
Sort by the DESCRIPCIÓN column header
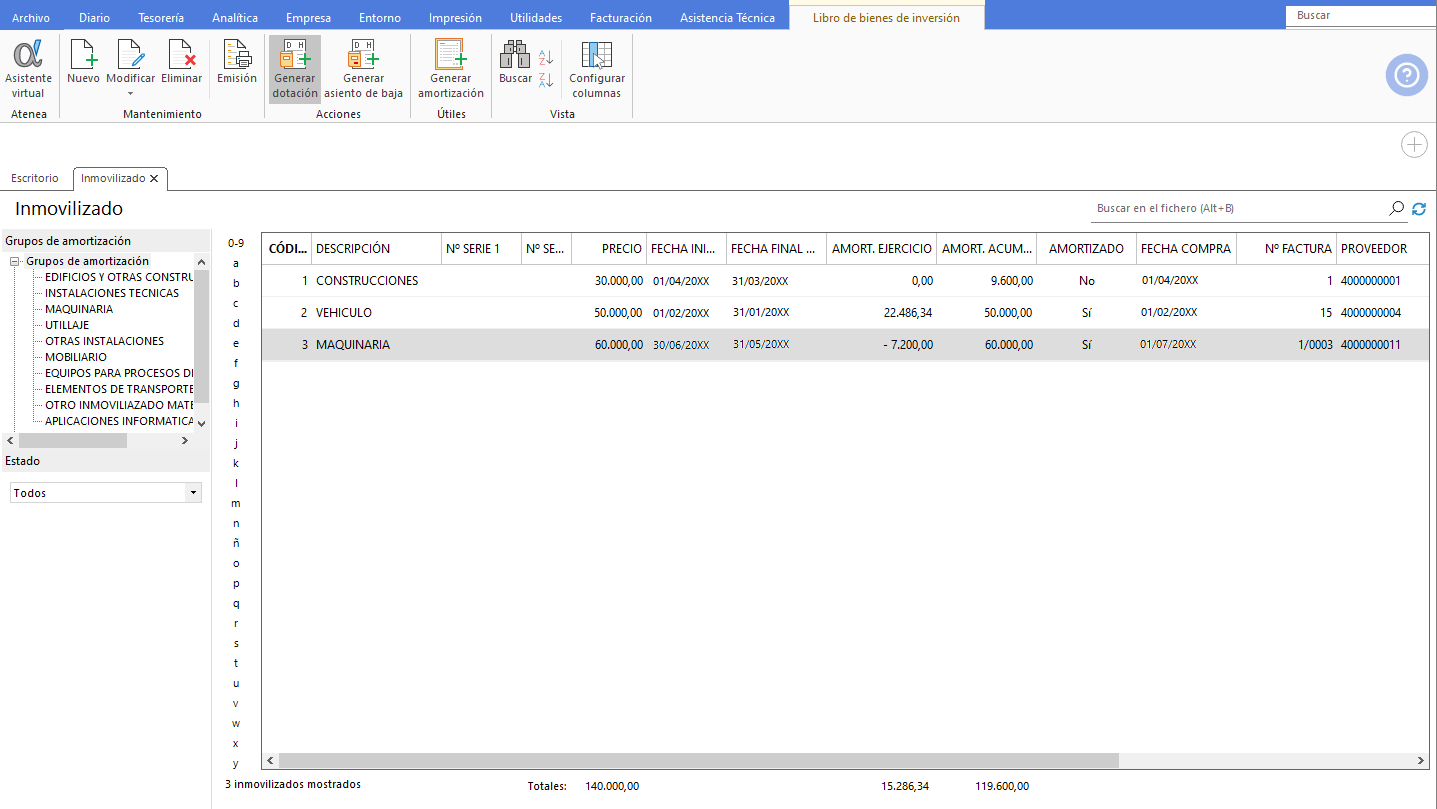click(377, 249)
